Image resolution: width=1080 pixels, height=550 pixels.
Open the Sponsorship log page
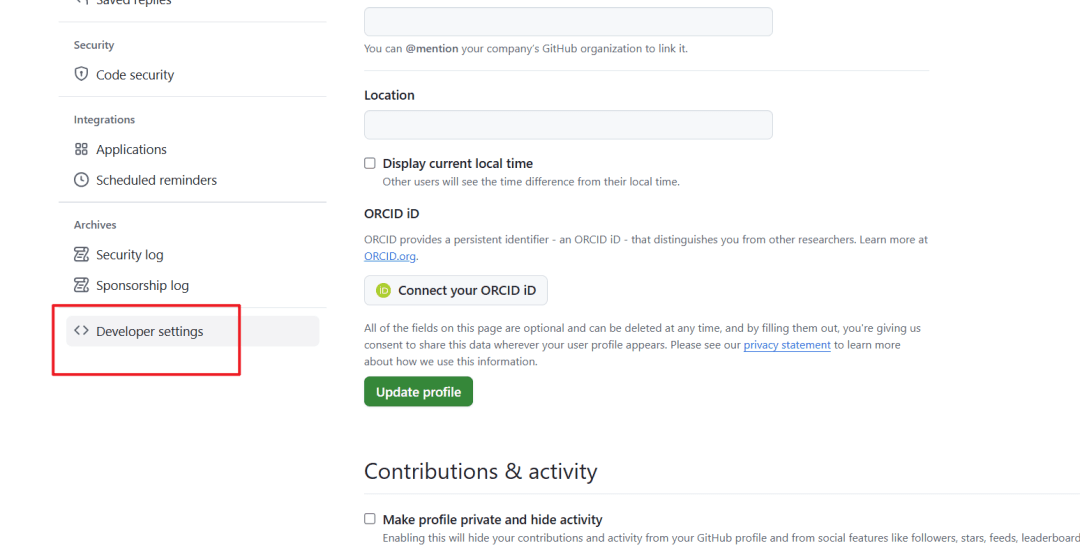(x=142, y=285)
